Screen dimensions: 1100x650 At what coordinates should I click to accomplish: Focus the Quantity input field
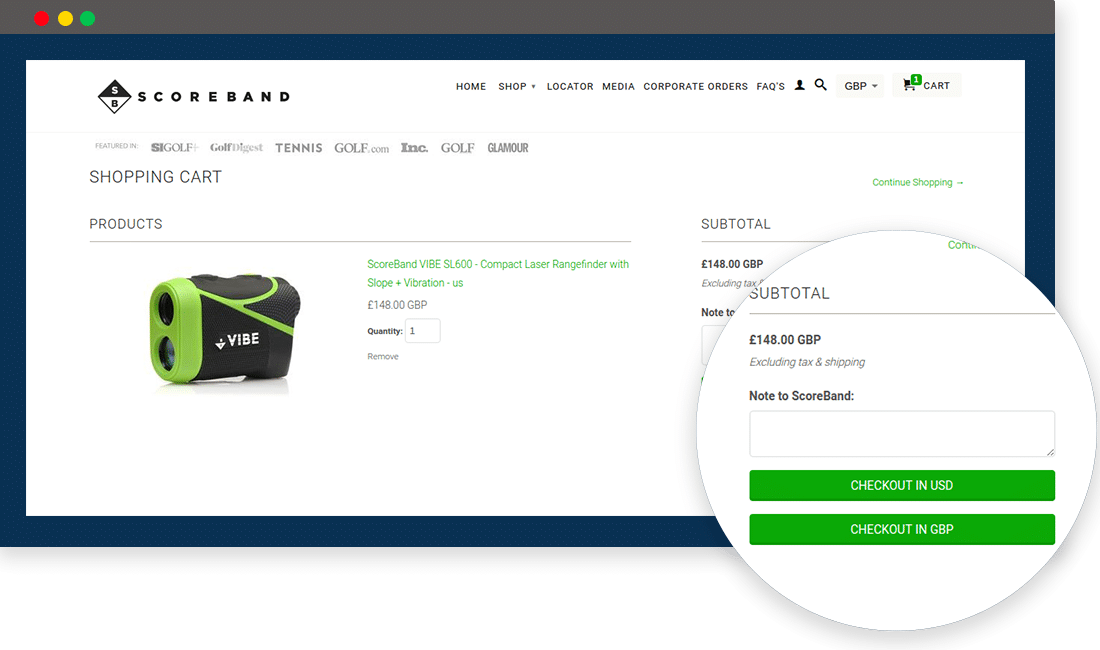[x=422, y=331]
